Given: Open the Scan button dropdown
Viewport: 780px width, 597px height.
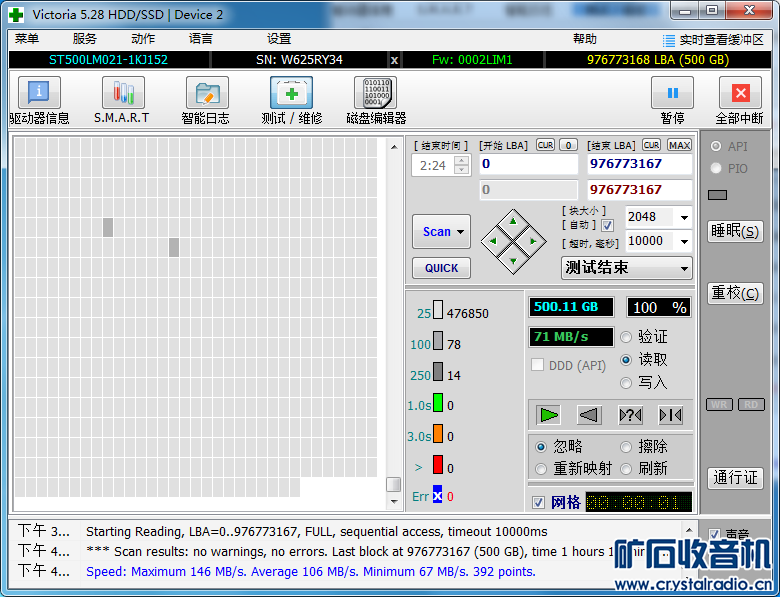Looking at the screenshot, I should point(461,232).
